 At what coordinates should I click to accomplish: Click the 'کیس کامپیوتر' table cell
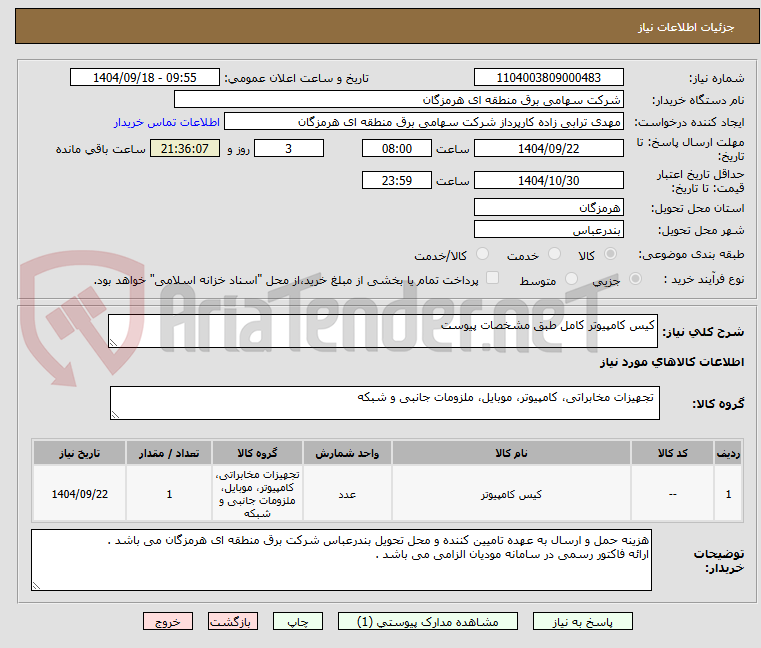[511, 494]
